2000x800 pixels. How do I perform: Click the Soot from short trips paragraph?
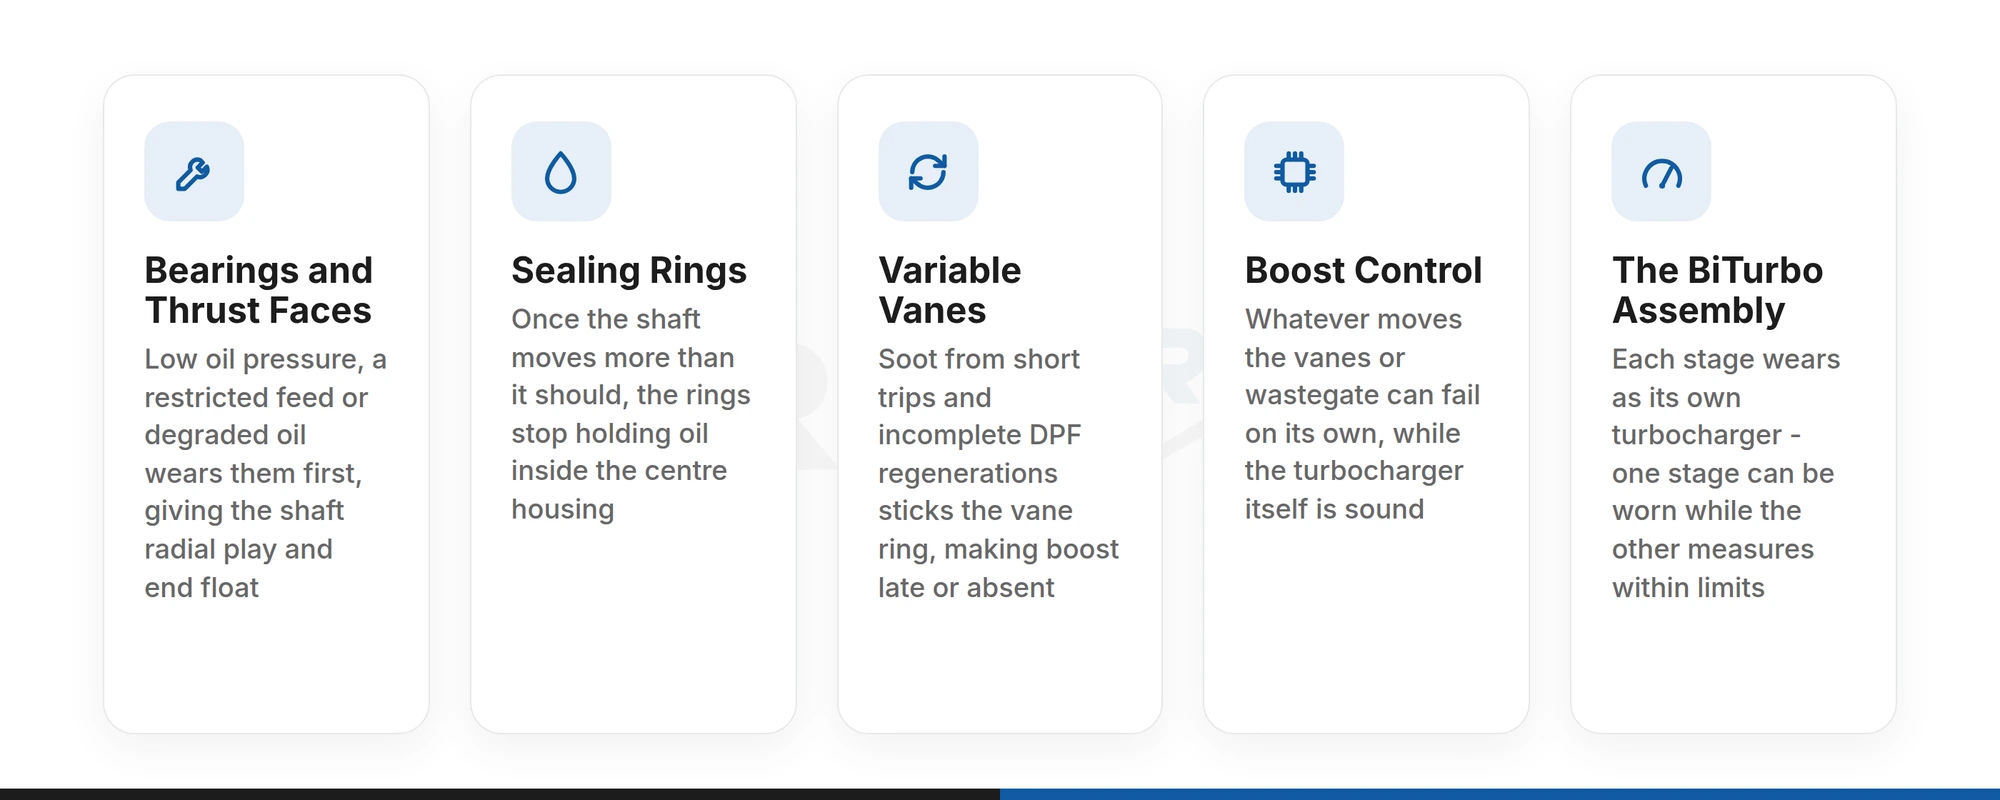pyautogui.click(x=998, y=473)
